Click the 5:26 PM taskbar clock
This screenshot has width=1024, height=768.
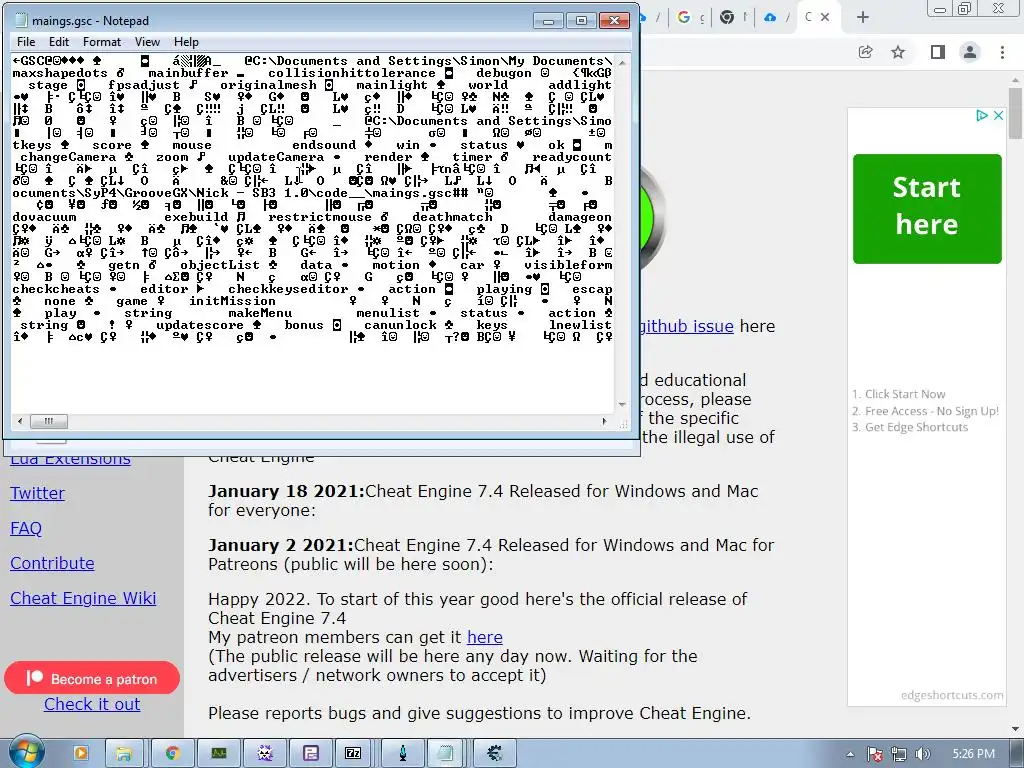pos(973,754)
